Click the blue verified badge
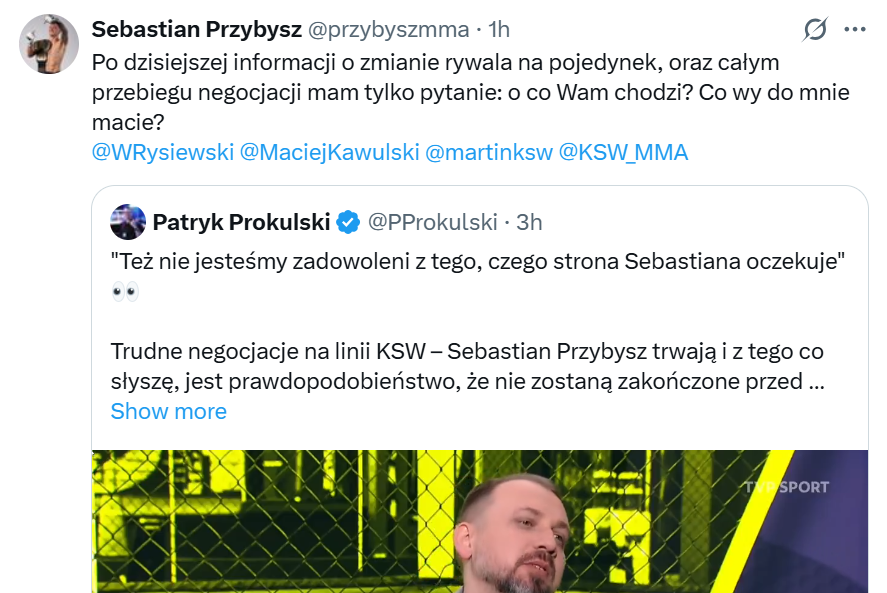Screen dimensions: 887x593 point(348,222)
